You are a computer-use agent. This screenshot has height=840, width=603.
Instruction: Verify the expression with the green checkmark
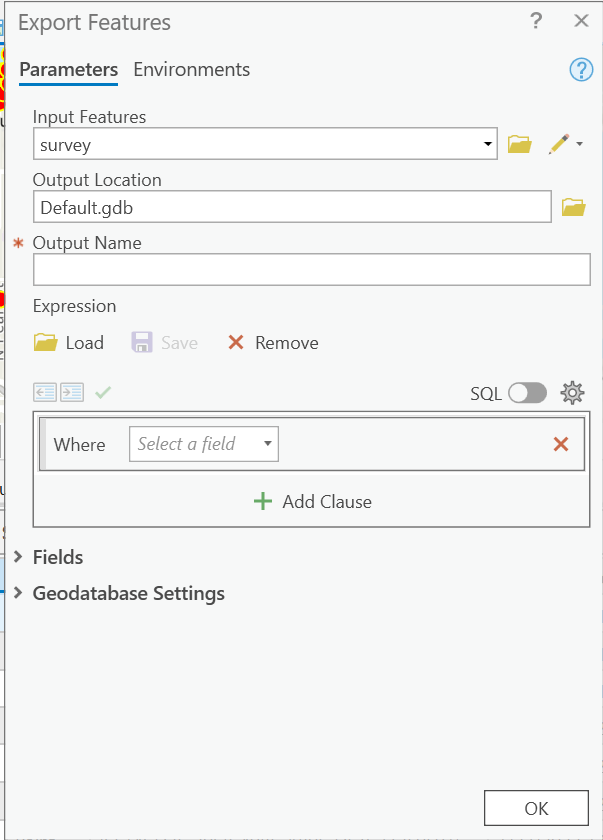pos(103,392)
